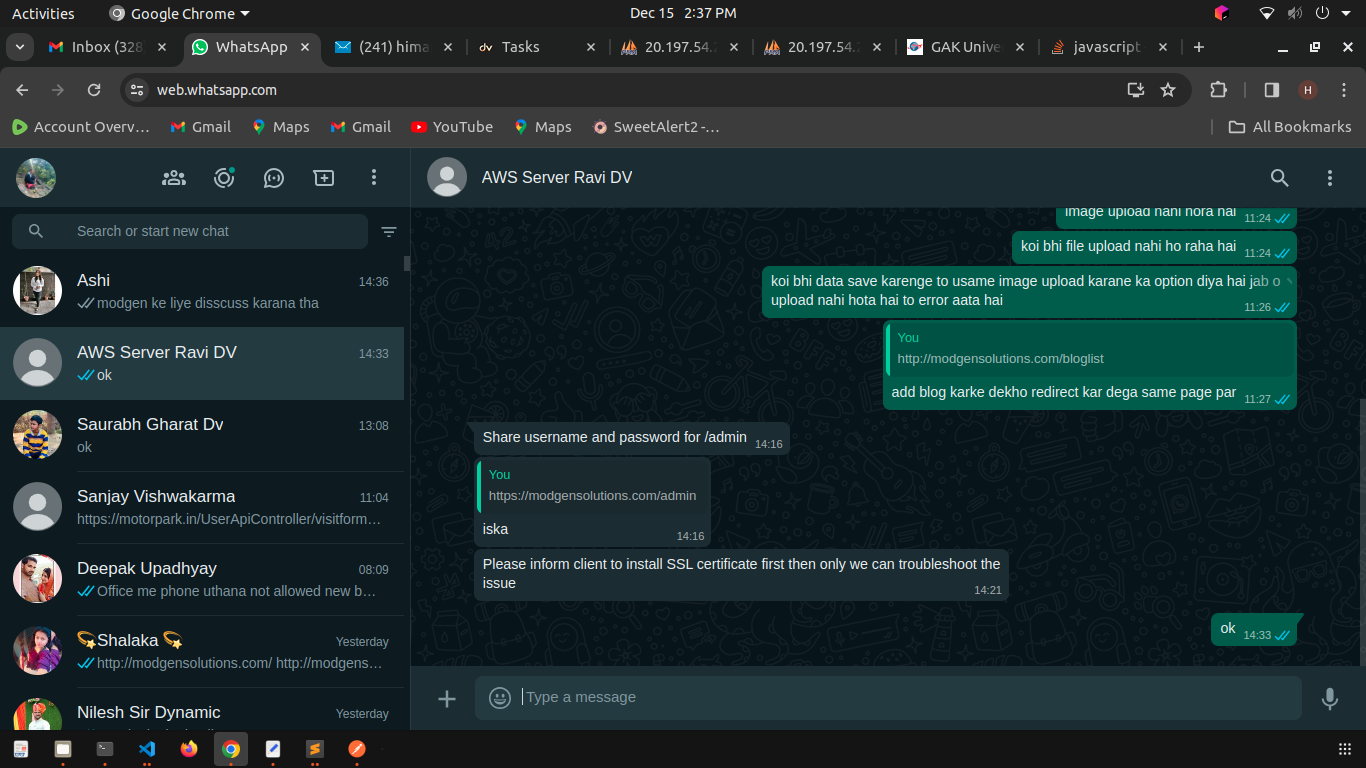Open Shalaka chat

pyautogui.click(x=202, y=652)
